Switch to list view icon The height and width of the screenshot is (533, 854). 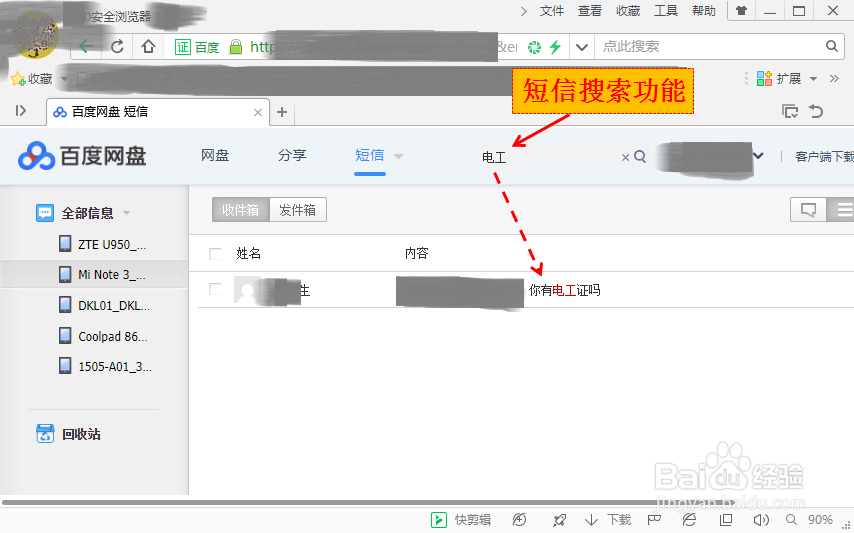841,210
